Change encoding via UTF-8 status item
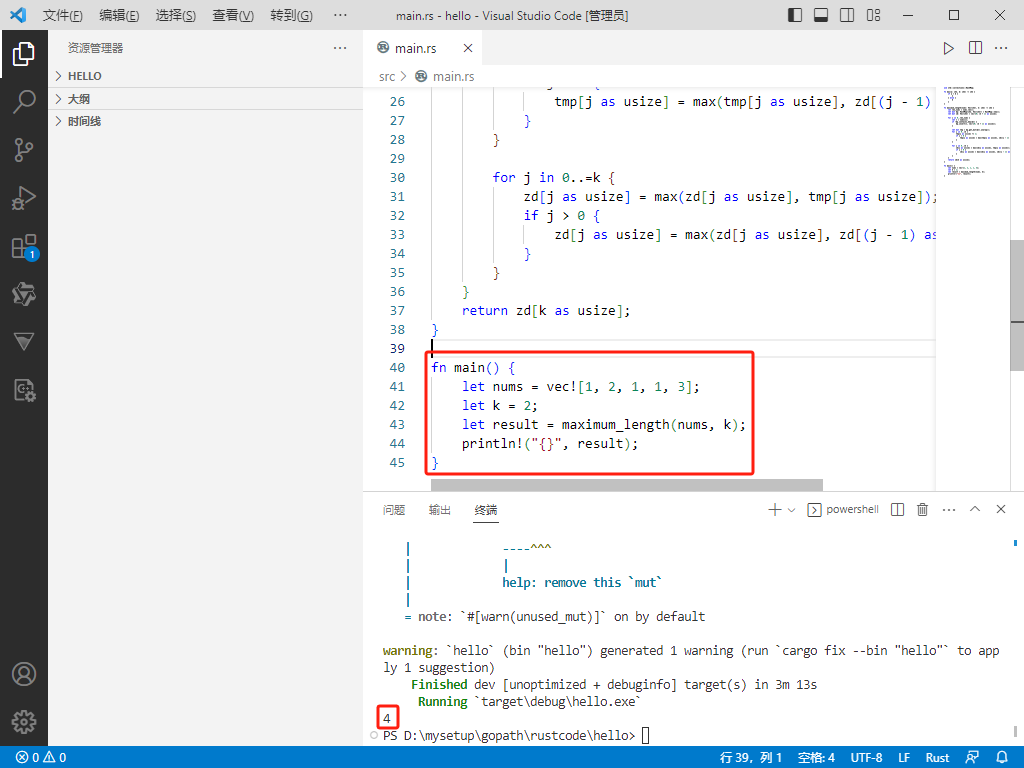 [x=866, y=758]
